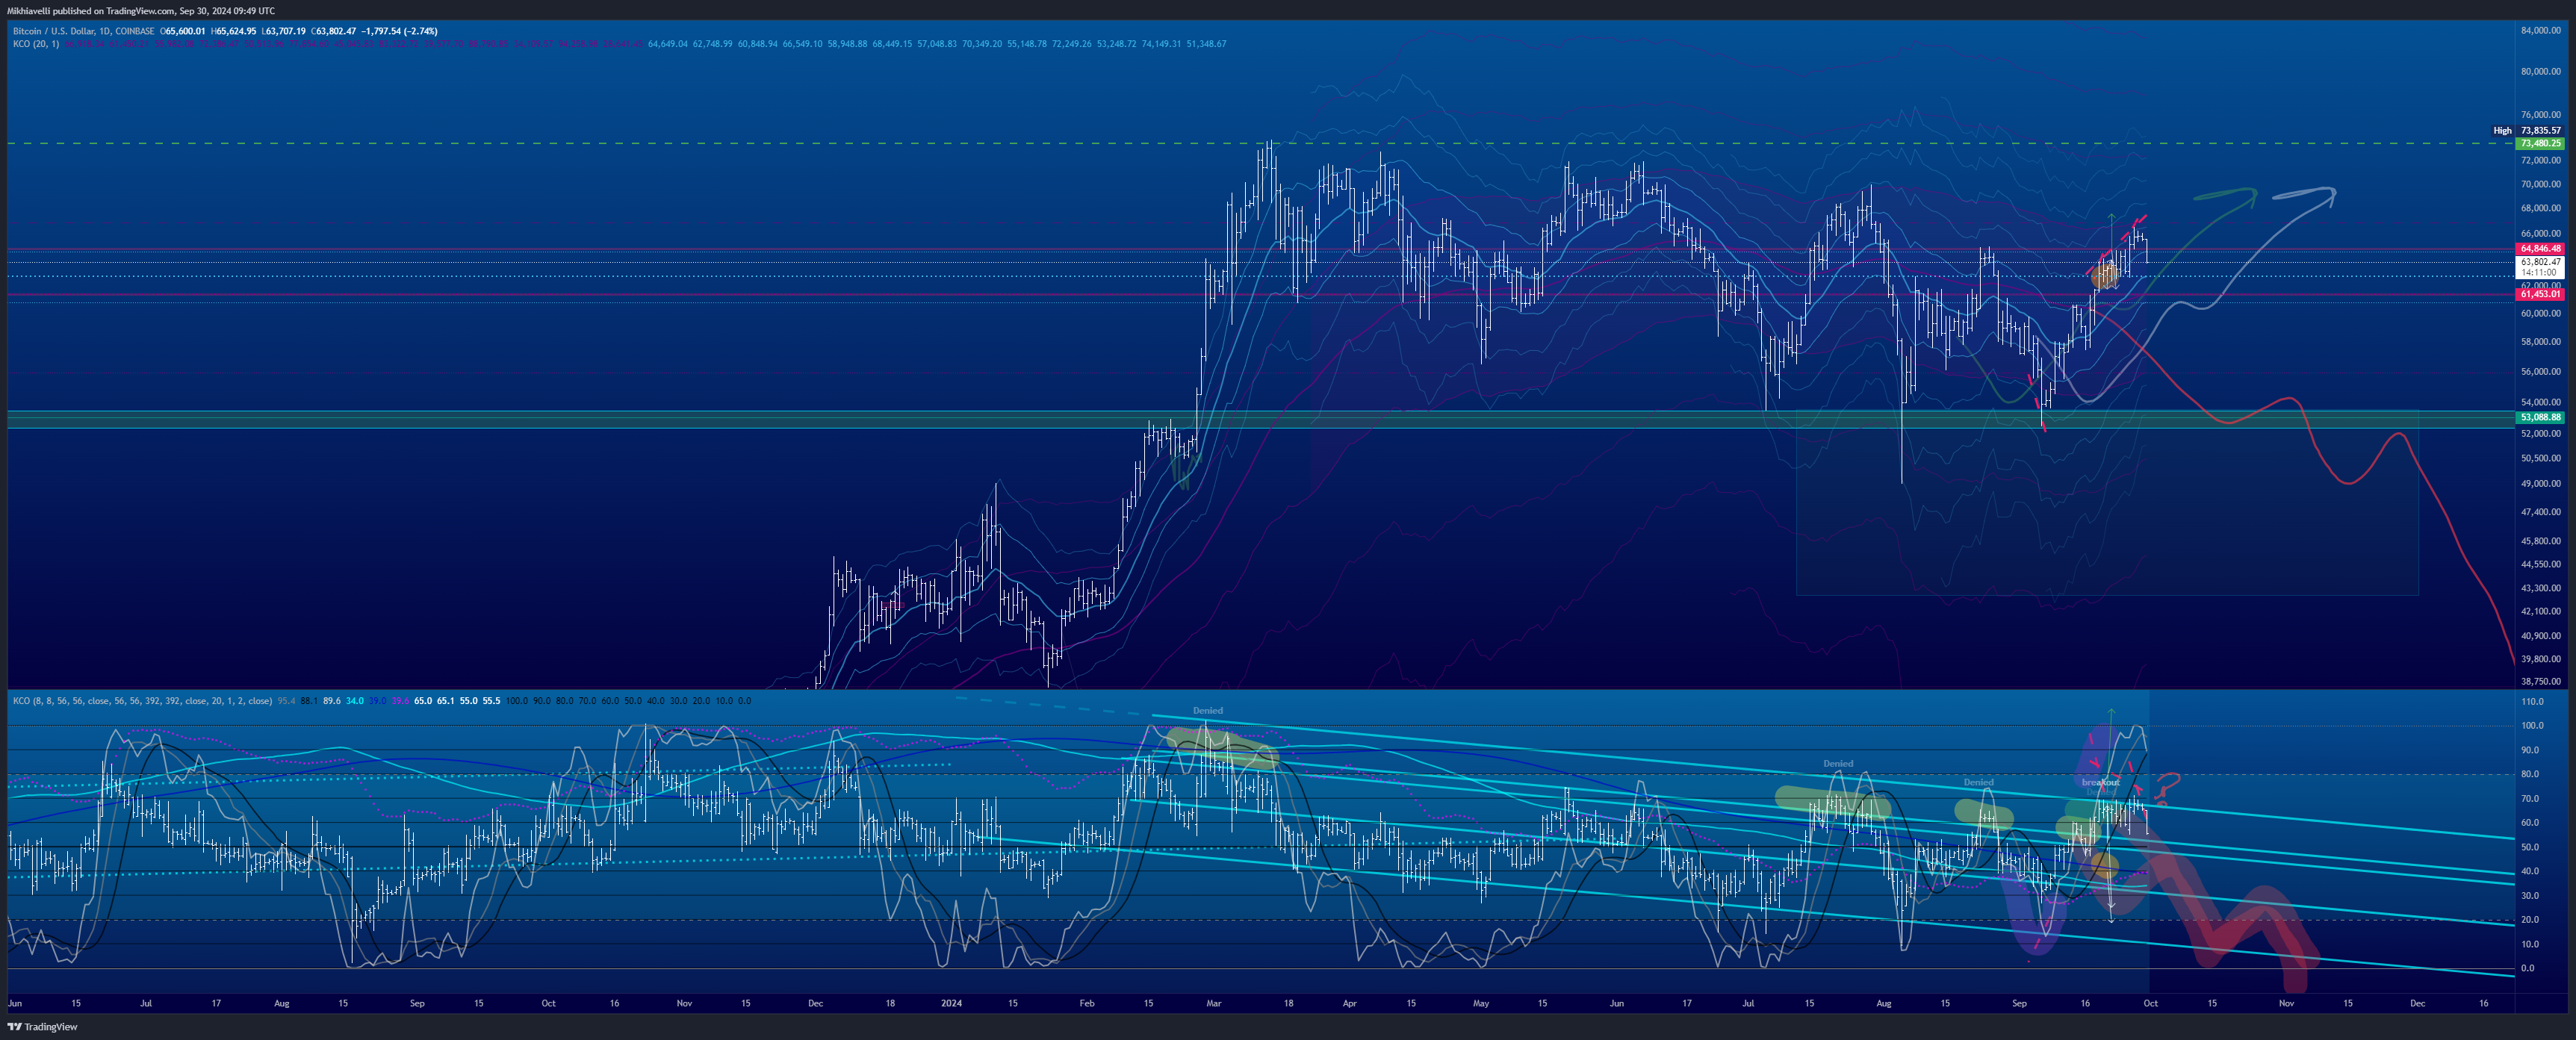Click the high value H65,624.95
The height and width of the screenshot is (1040, 2576).
pyautogui.click(x=233, y=31)
